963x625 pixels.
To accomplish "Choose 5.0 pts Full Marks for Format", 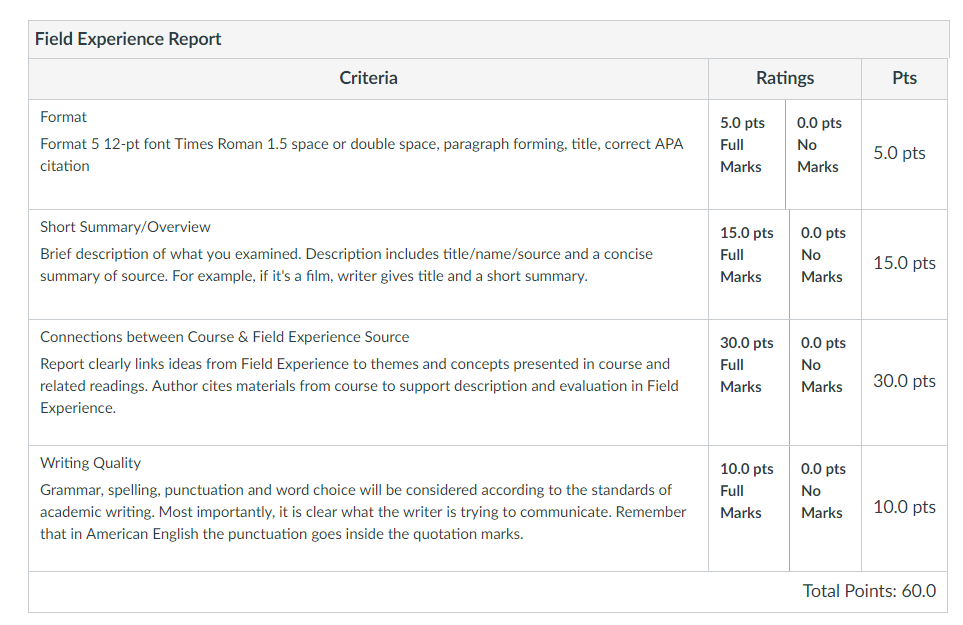I will [x=747, y=154].
